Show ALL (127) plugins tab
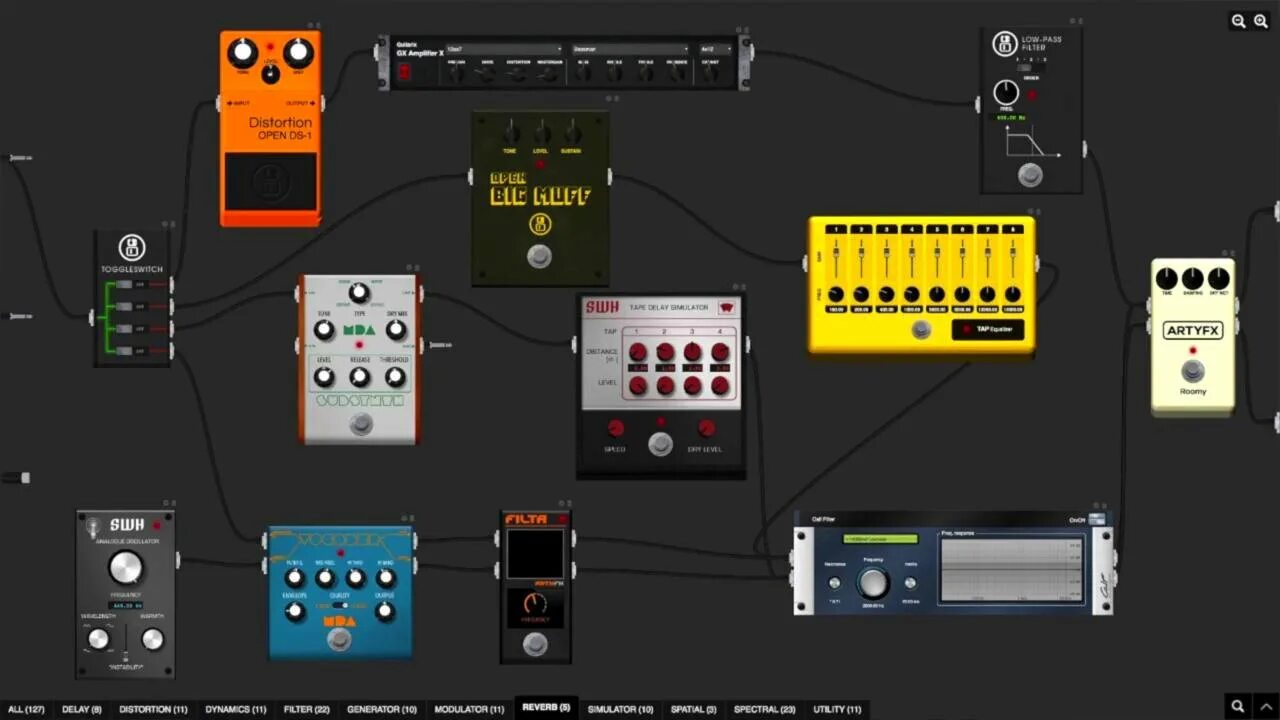The height and width of the screenshot is (720, 1280). pyautogui.click(x=26, y=709)
